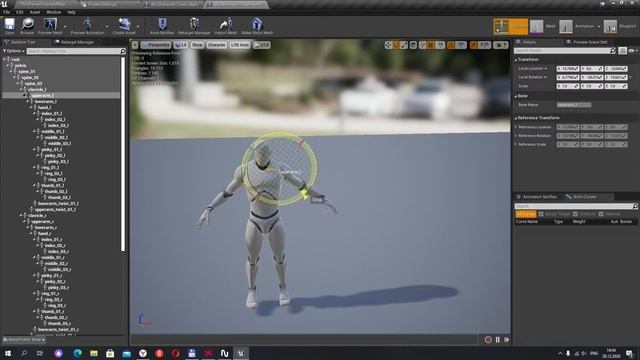Open the Help menu
Screen dimensions: 640x360
(71, 12)
